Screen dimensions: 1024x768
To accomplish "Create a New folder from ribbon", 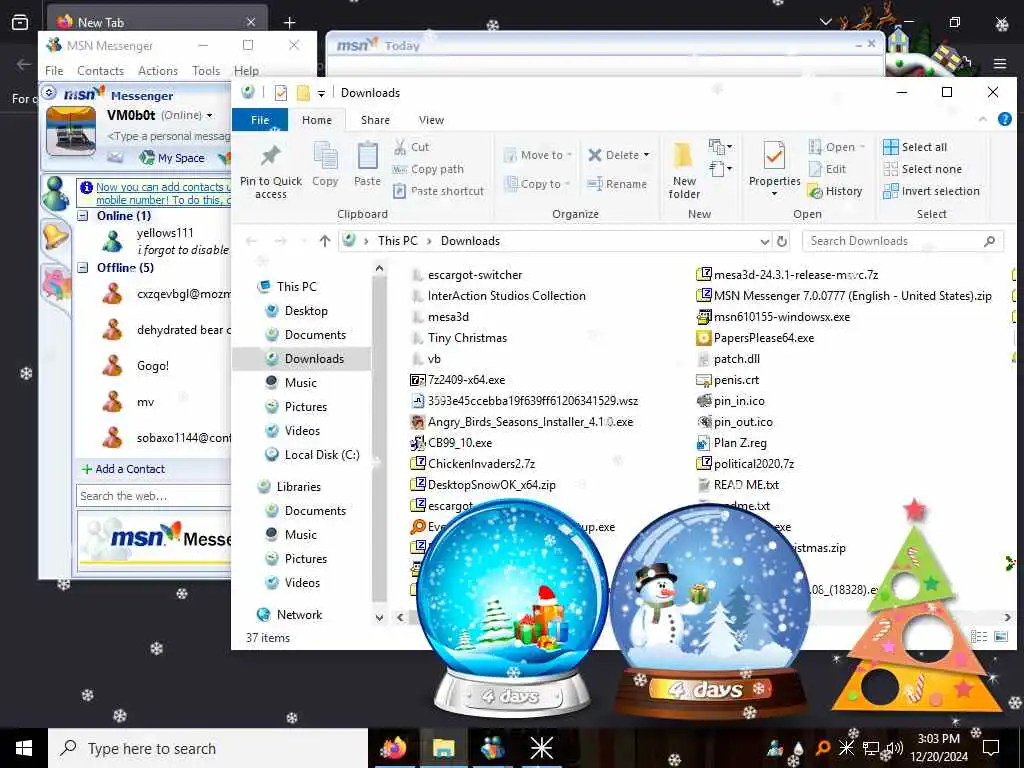I will (684, 170).
